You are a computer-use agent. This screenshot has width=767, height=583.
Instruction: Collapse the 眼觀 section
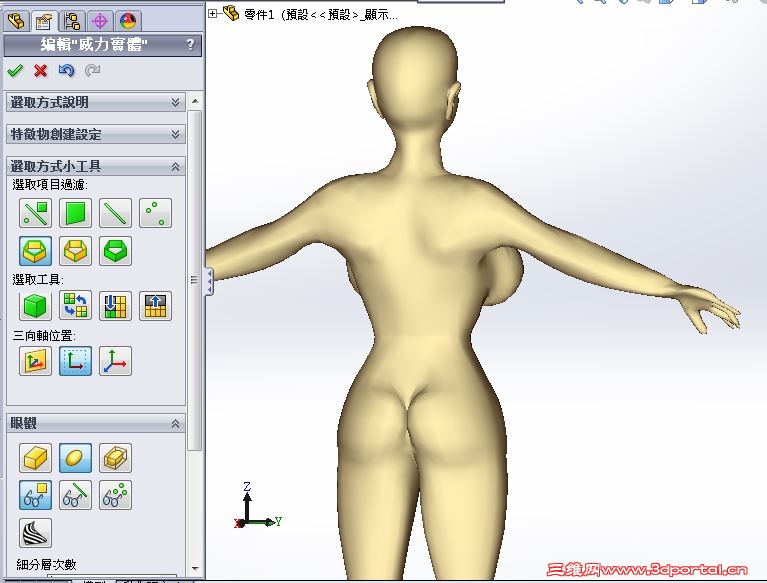95,424
